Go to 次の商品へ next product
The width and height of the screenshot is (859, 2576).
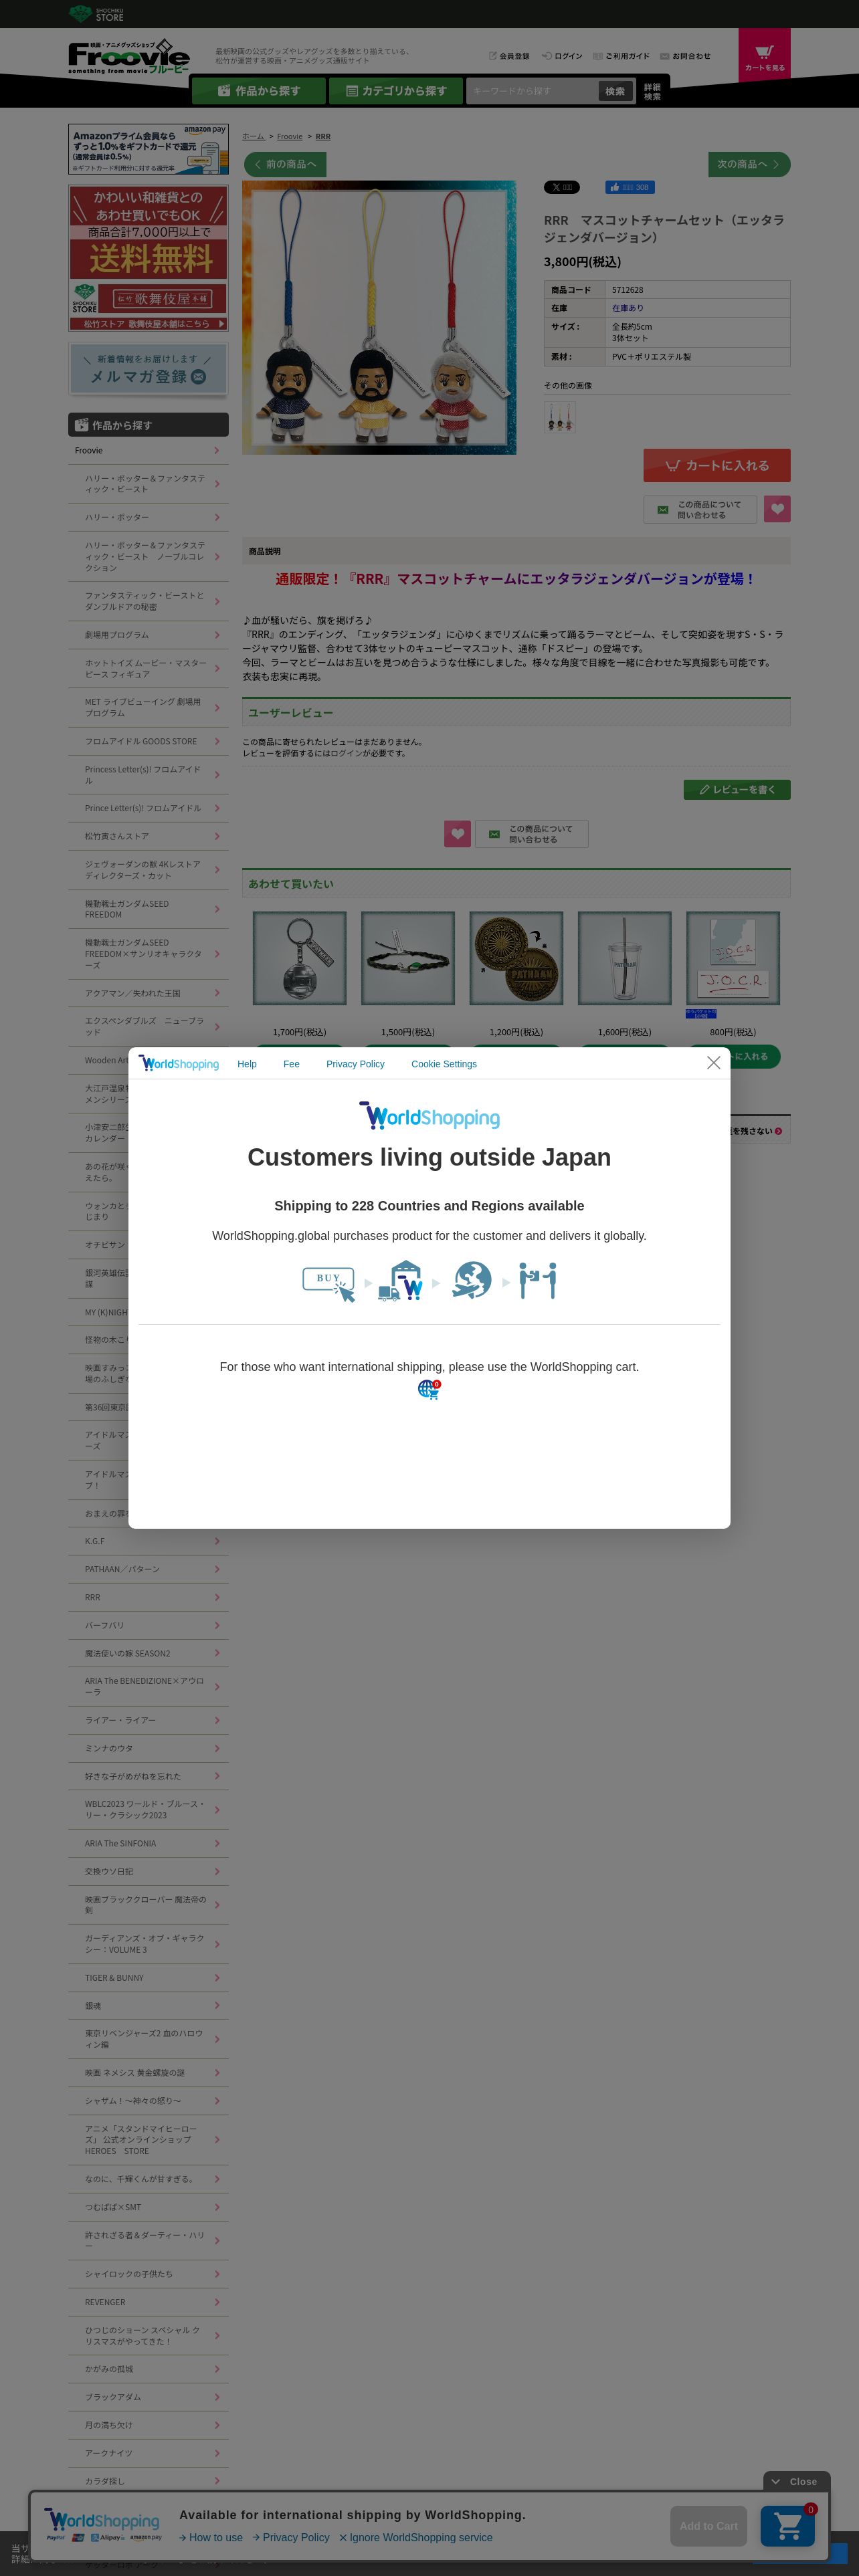coord(749,164)
